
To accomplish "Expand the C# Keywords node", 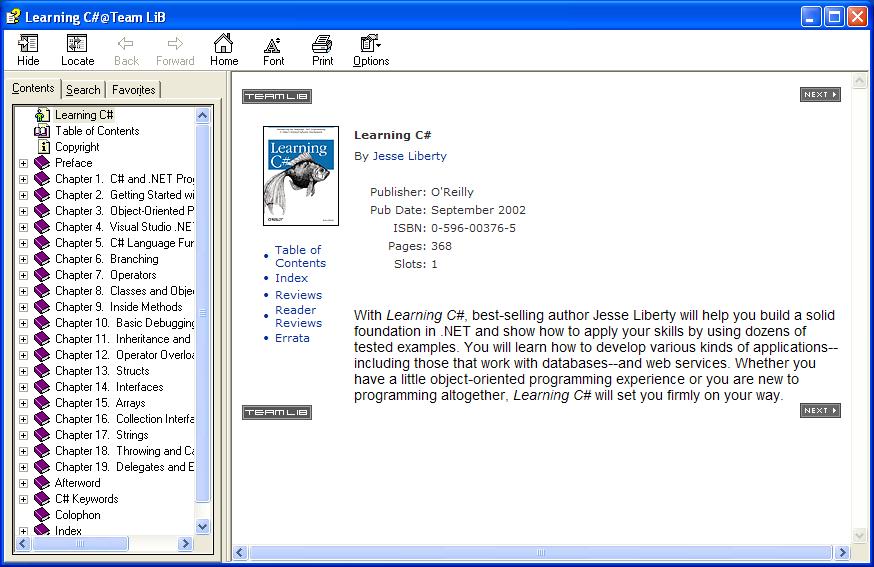I will click(23, 499).
